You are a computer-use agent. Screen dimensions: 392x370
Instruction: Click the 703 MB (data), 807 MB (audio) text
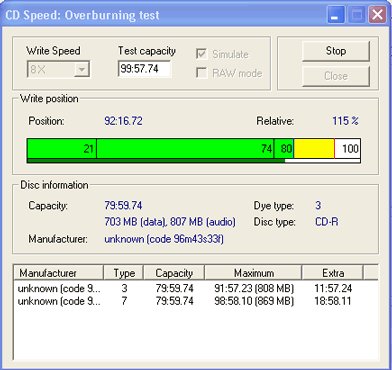coord(170,222)
